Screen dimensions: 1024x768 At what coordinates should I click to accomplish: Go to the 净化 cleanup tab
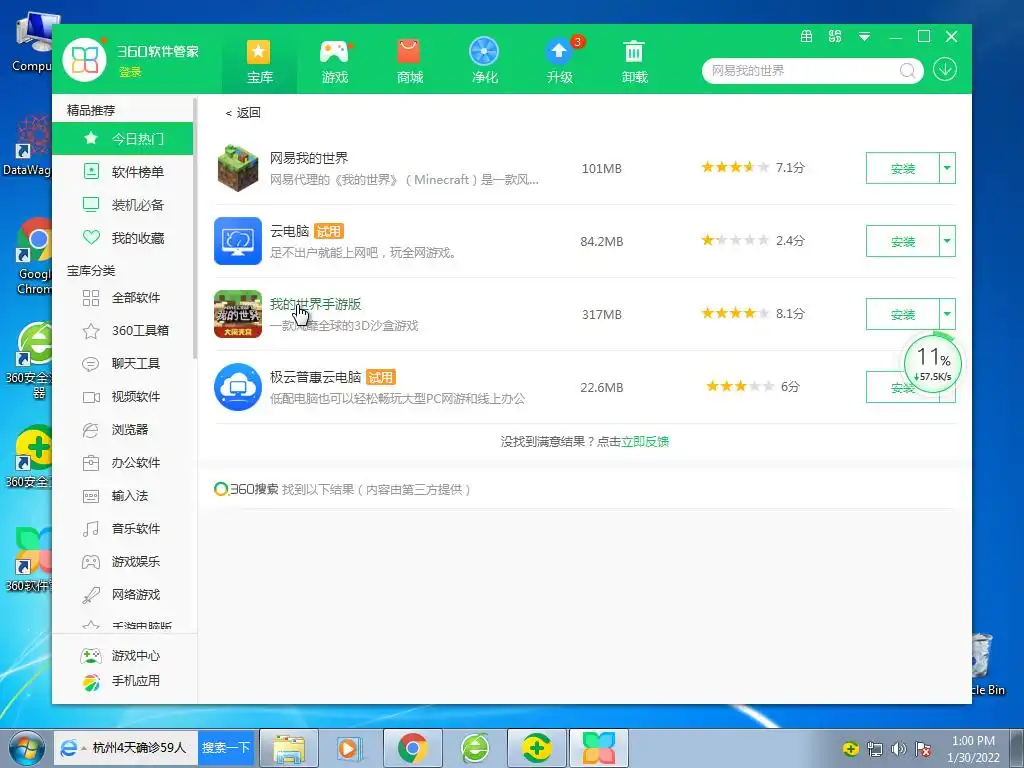[x=485, y=61]
